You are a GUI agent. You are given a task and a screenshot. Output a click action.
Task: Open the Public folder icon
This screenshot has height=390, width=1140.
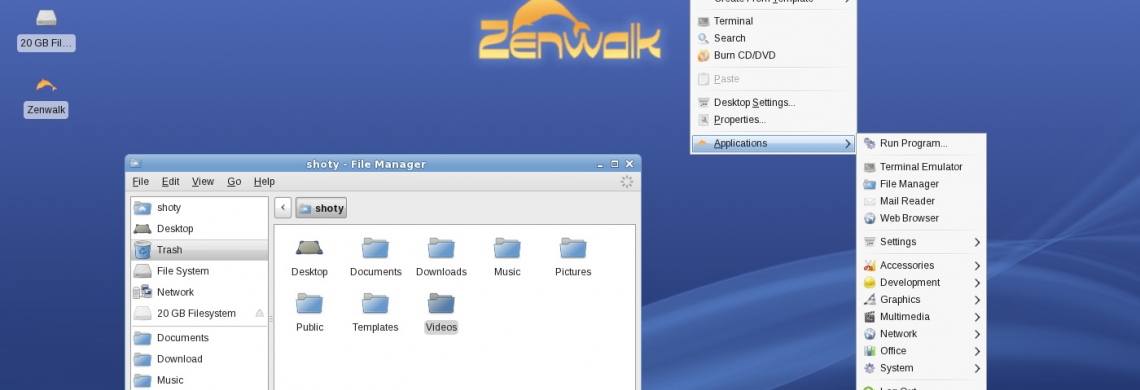point(309,303)
